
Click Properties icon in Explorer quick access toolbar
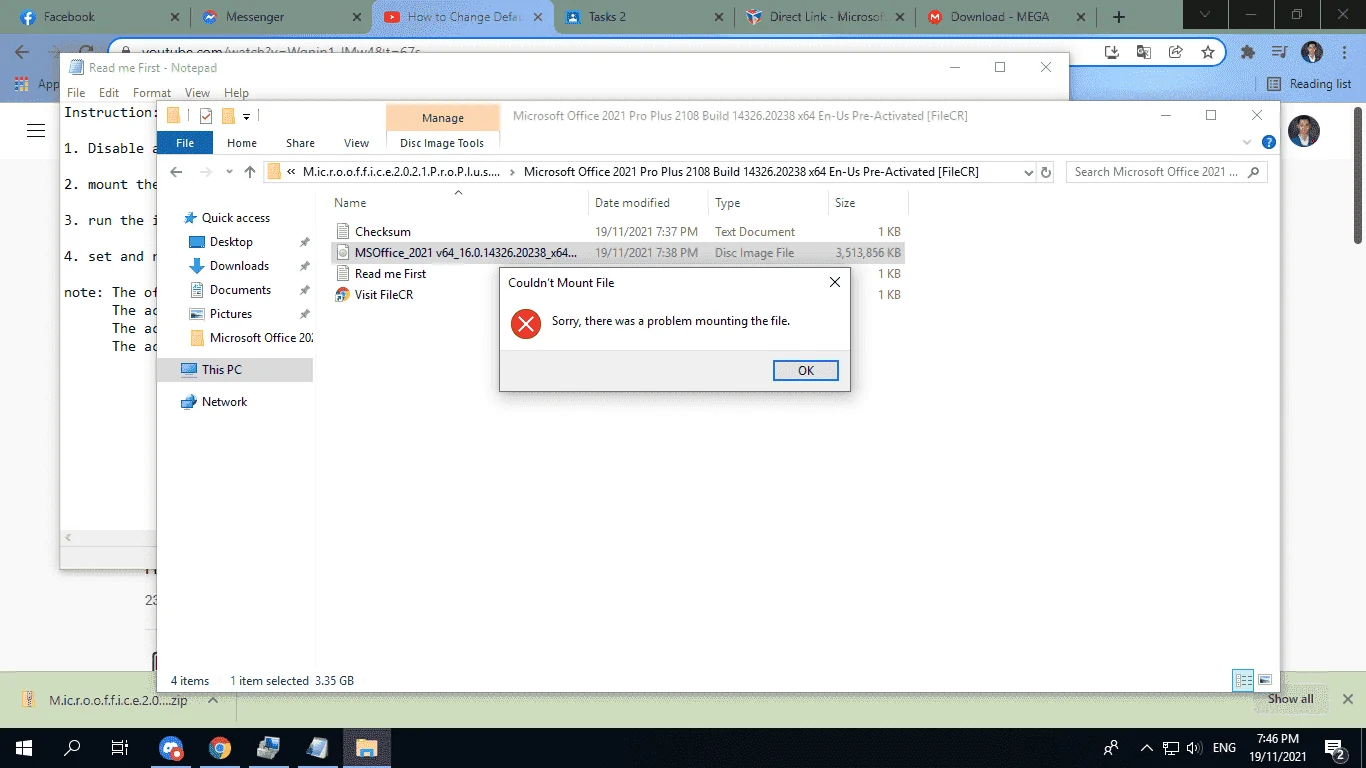[206, 116]
